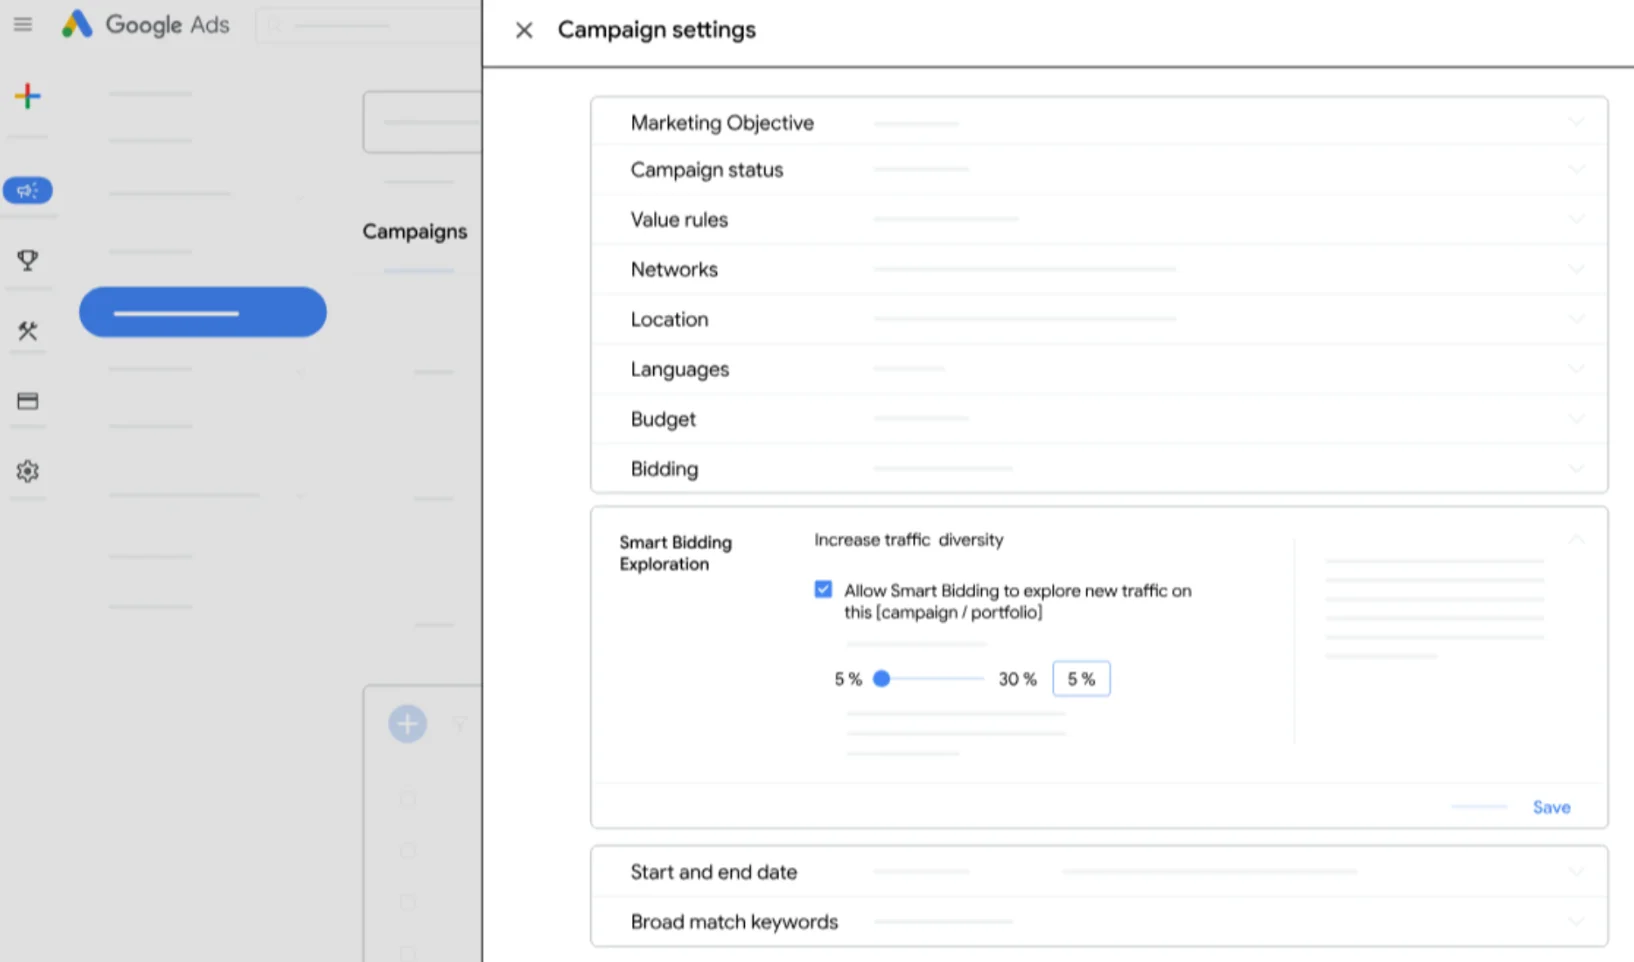Save the Smart Bidding Exploration settings
Image resolution: width=1634 pixels, height=962 pixels.
point(1551,807)
